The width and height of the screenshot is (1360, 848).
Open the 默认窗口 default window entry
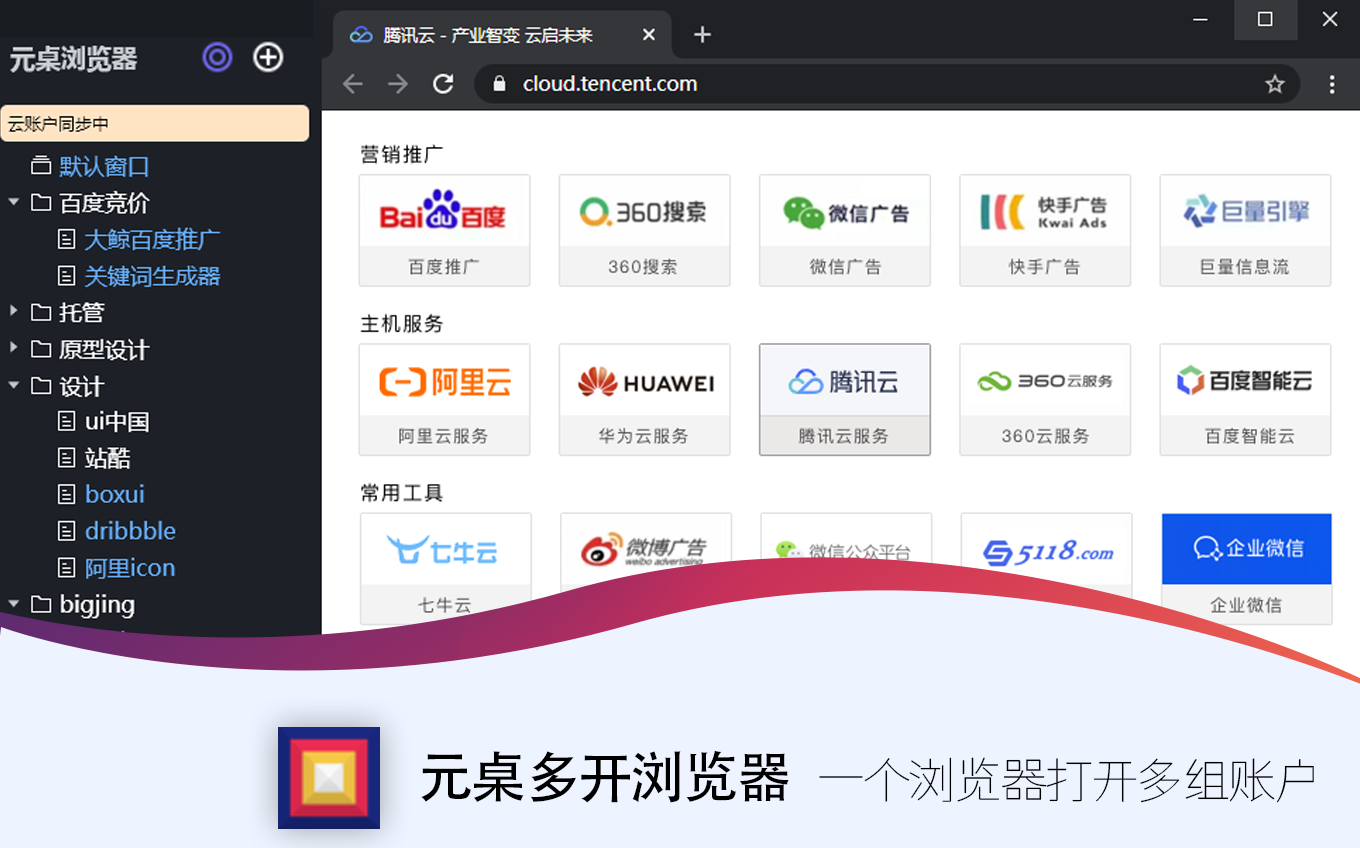click(x=104, y=166)
